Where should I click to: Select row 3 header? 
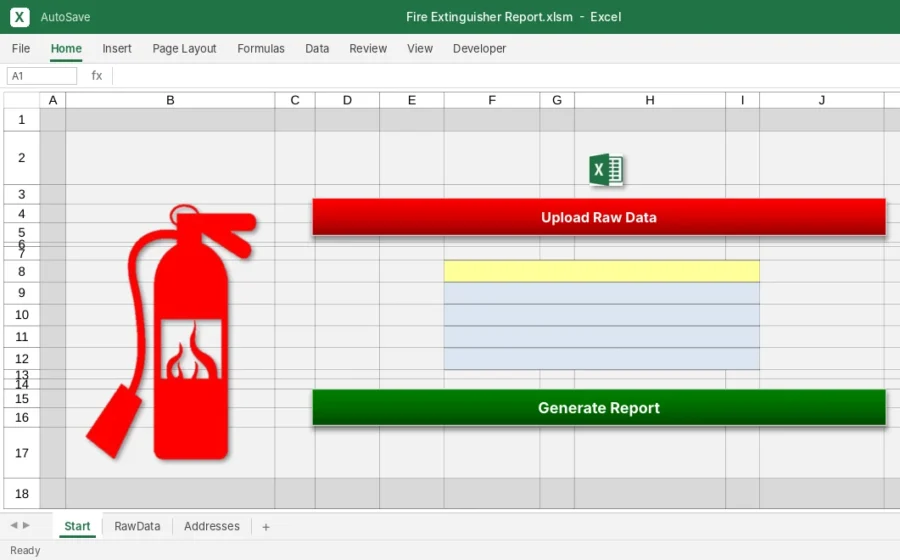[x=22, y=194]
